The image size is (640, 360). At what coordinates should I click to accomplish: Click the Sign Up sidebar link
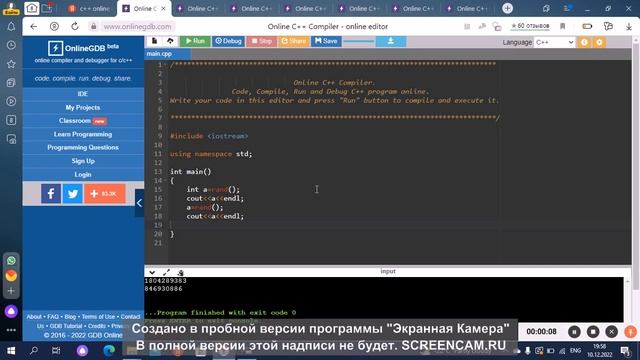tap(83, 161)
